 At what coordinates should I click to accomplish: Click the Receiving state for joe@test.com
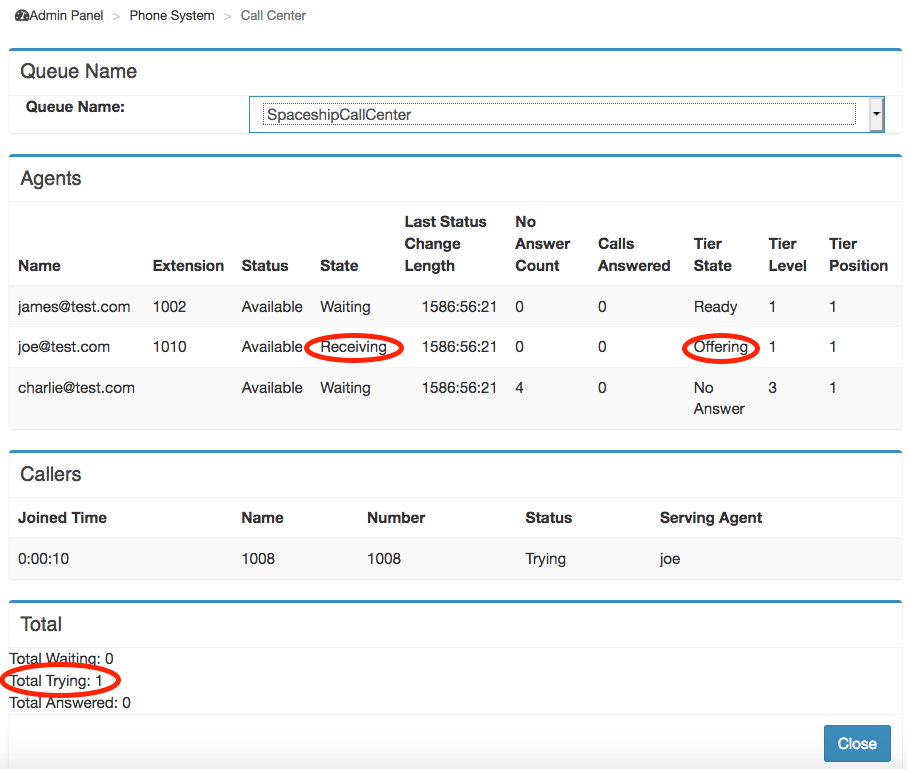click(x=353, y=347)
